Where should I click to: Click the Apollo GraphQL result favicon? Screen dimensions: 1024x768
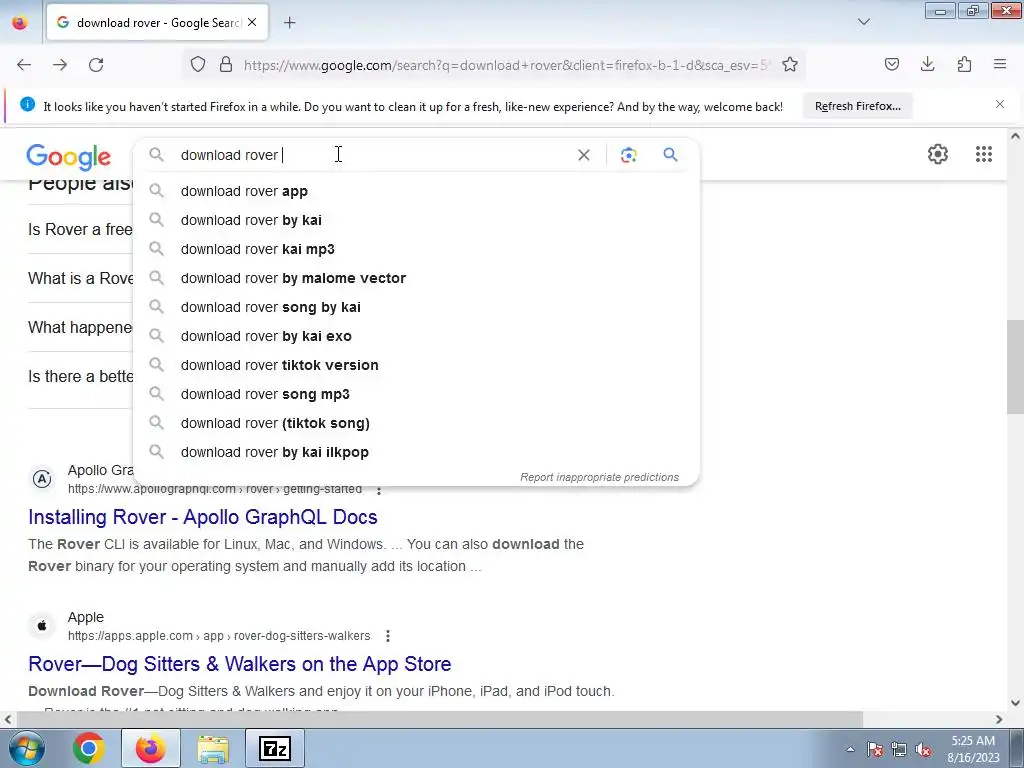(x=42, y=479)
